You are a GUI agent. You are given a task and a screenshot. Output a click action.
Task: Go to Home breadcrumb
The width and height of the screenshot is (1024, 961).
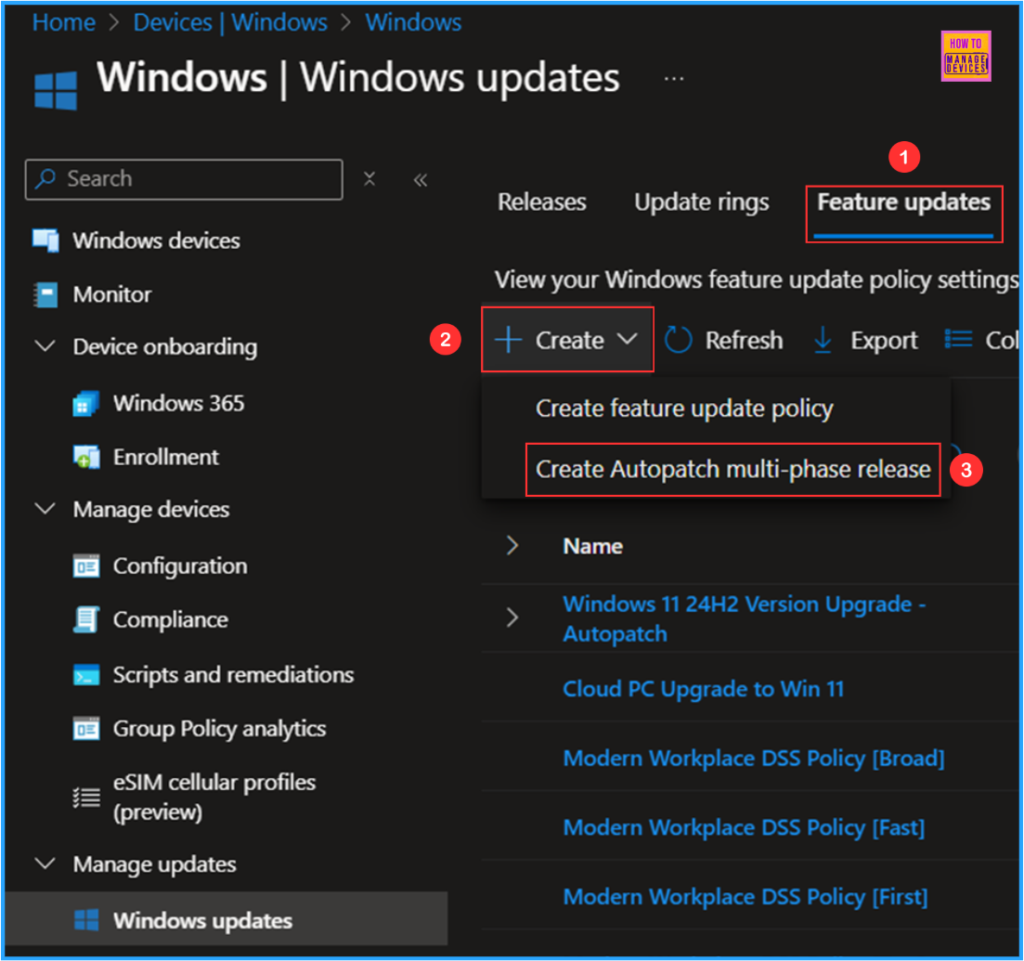[x=64, y=22]
